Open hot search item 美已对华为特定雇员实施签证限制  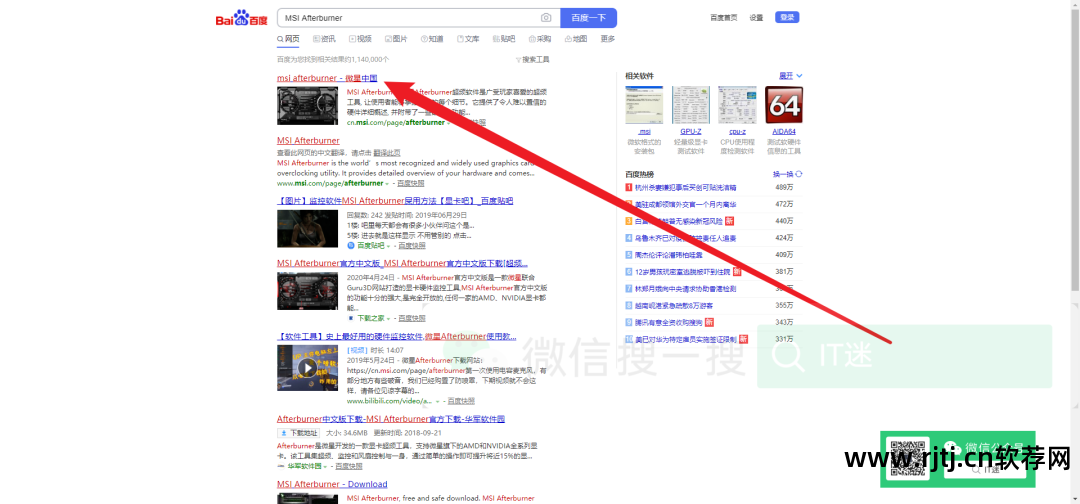pyautogui.click(x=685, y=339)
